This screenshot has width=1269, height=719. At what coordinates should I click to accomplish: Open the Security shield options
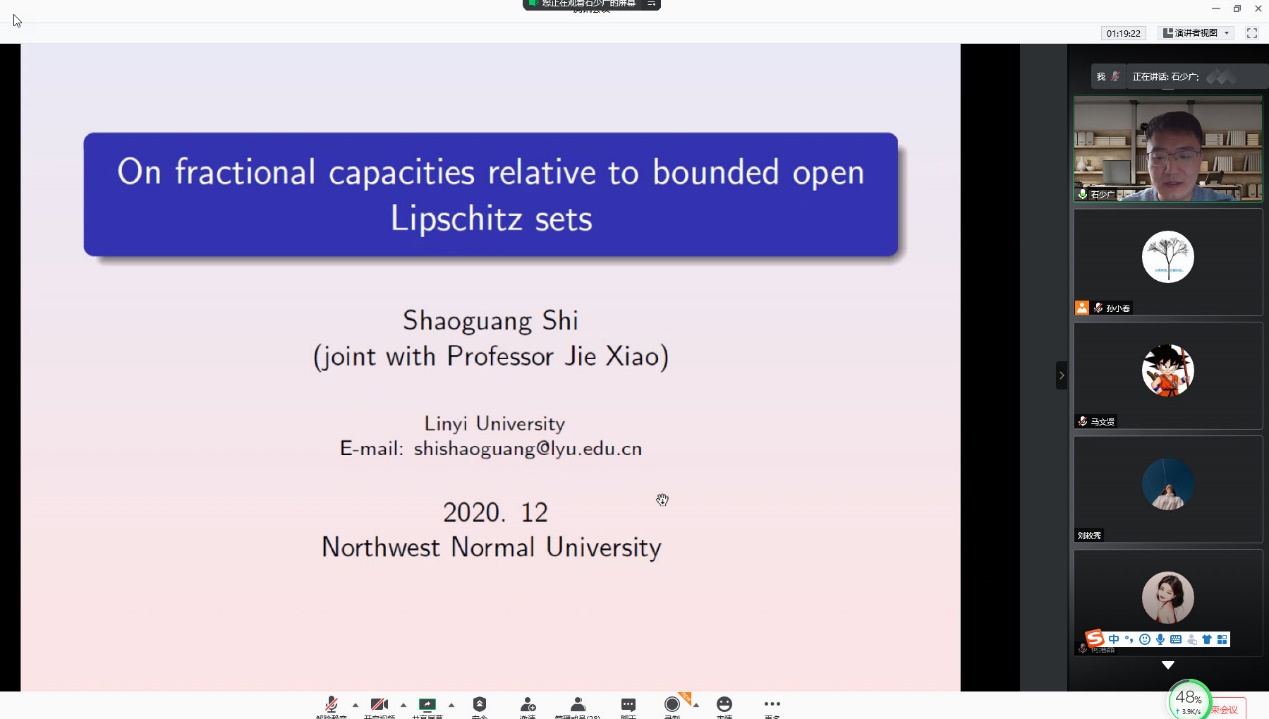click(x=479, y=705)
